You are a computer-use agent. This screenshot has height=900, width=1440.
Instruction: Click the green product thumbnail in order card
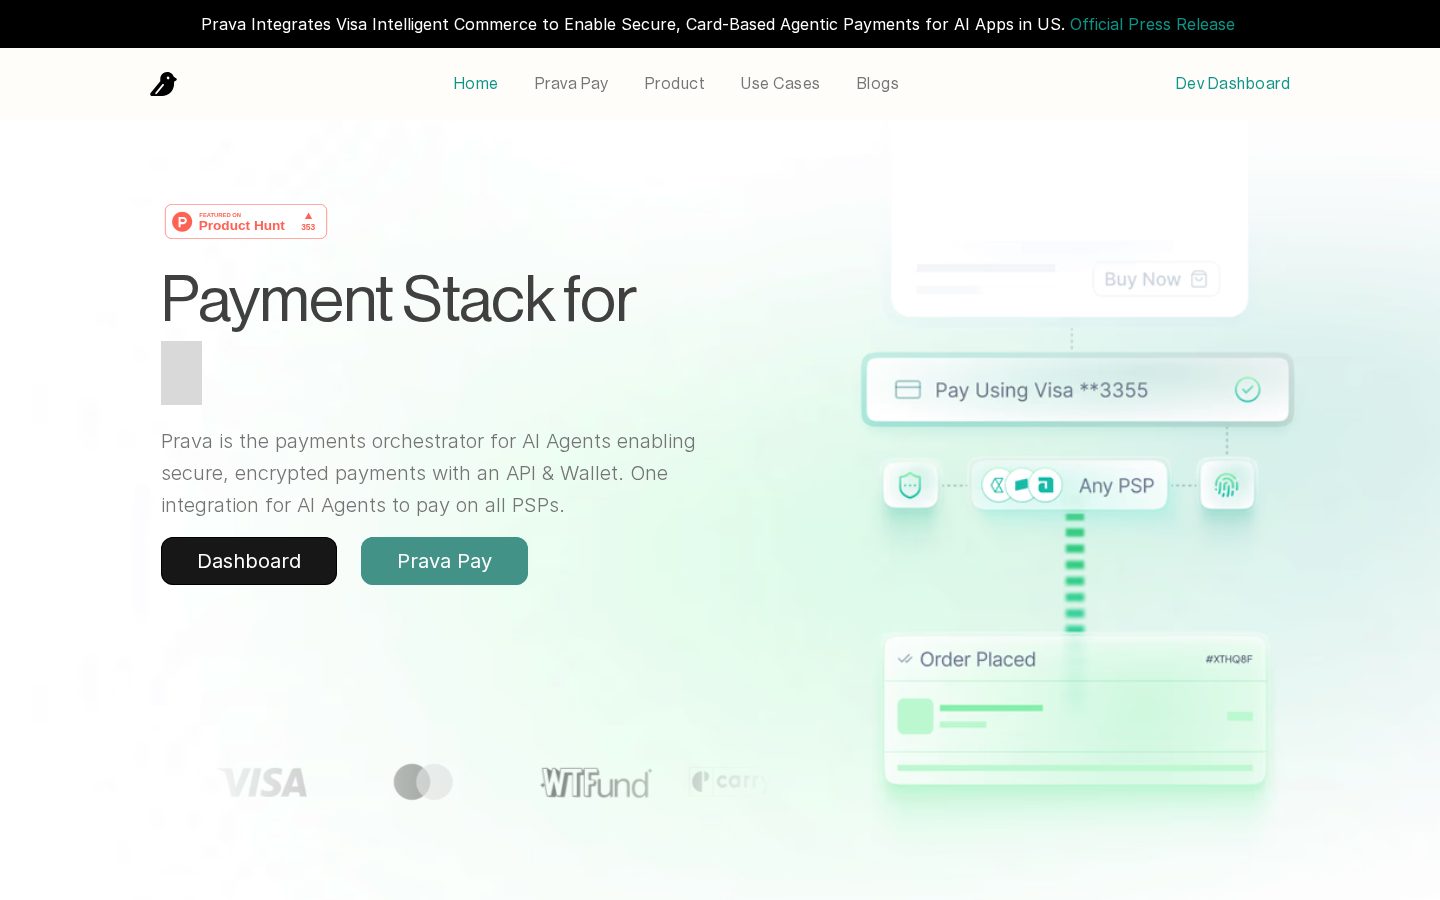(x=915, y=716)
